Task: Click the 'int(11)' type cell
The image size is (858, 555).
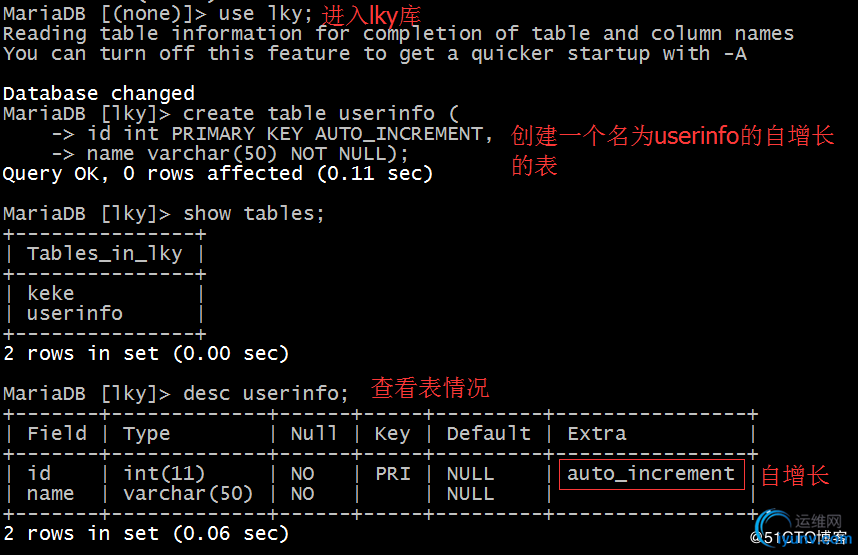Action: (164, 474)
